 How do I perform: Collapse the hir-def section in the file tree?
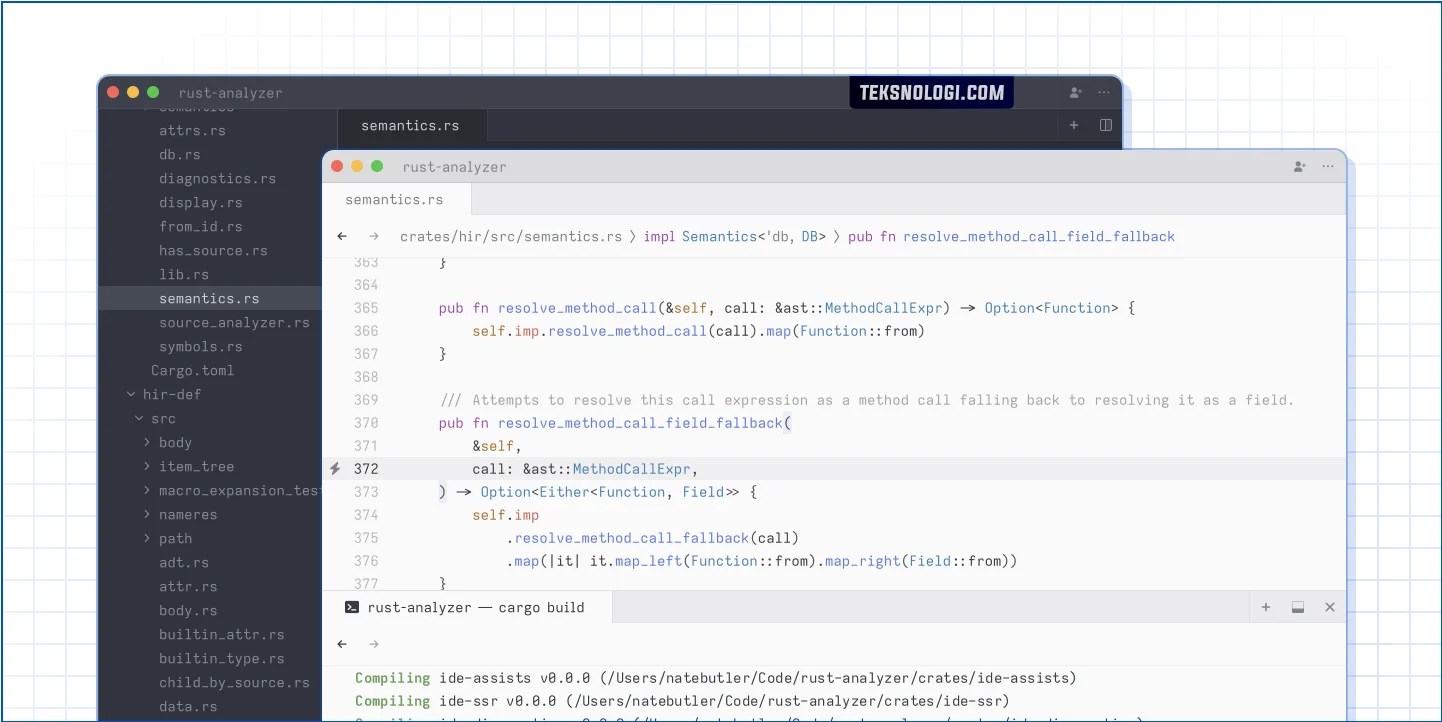(131, 394)
